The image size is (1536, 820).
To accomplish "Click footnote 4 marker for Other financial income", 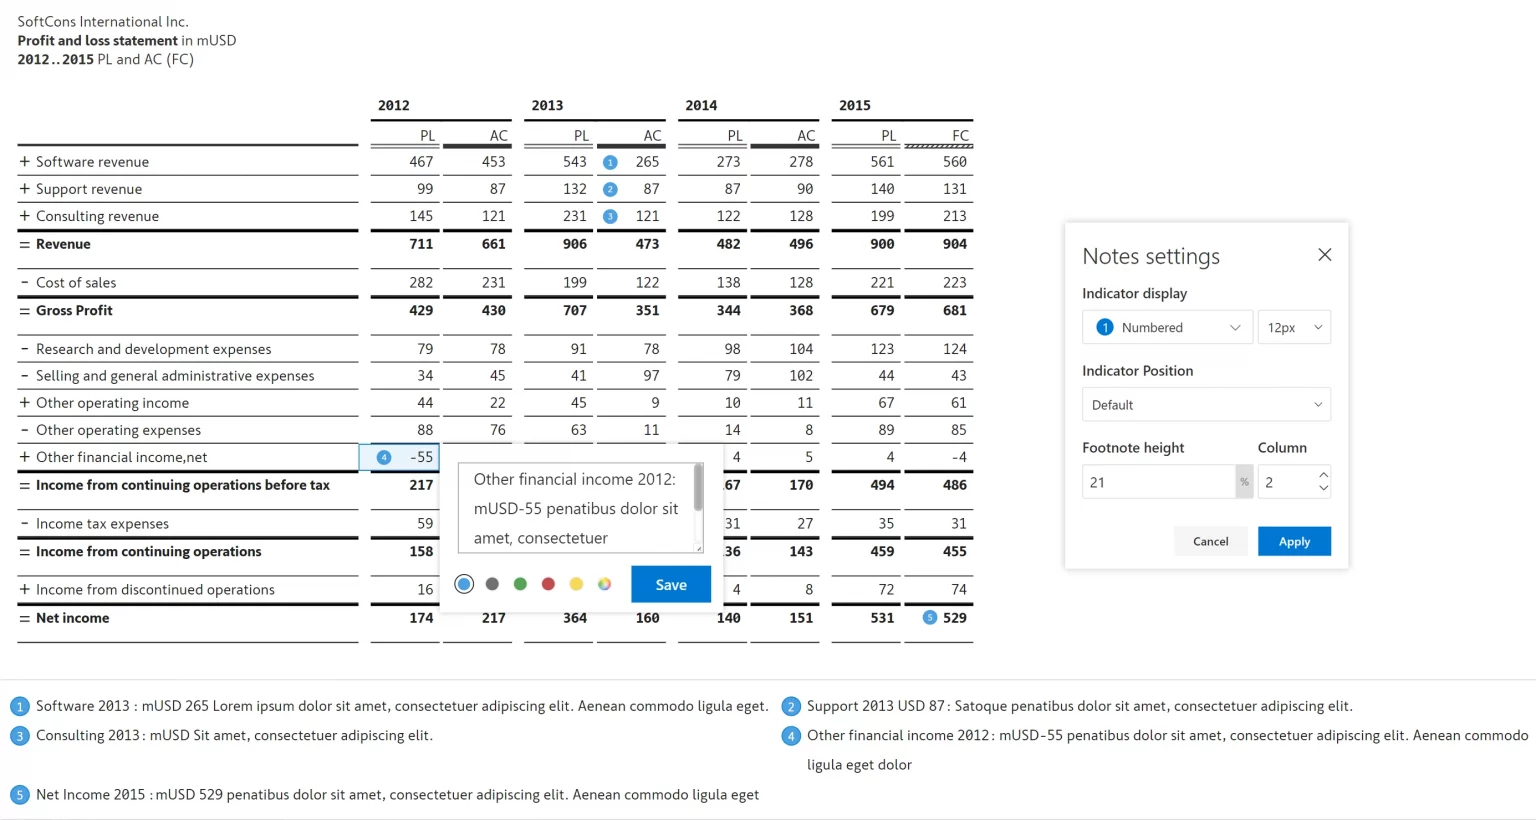I will tap(790, 736).
